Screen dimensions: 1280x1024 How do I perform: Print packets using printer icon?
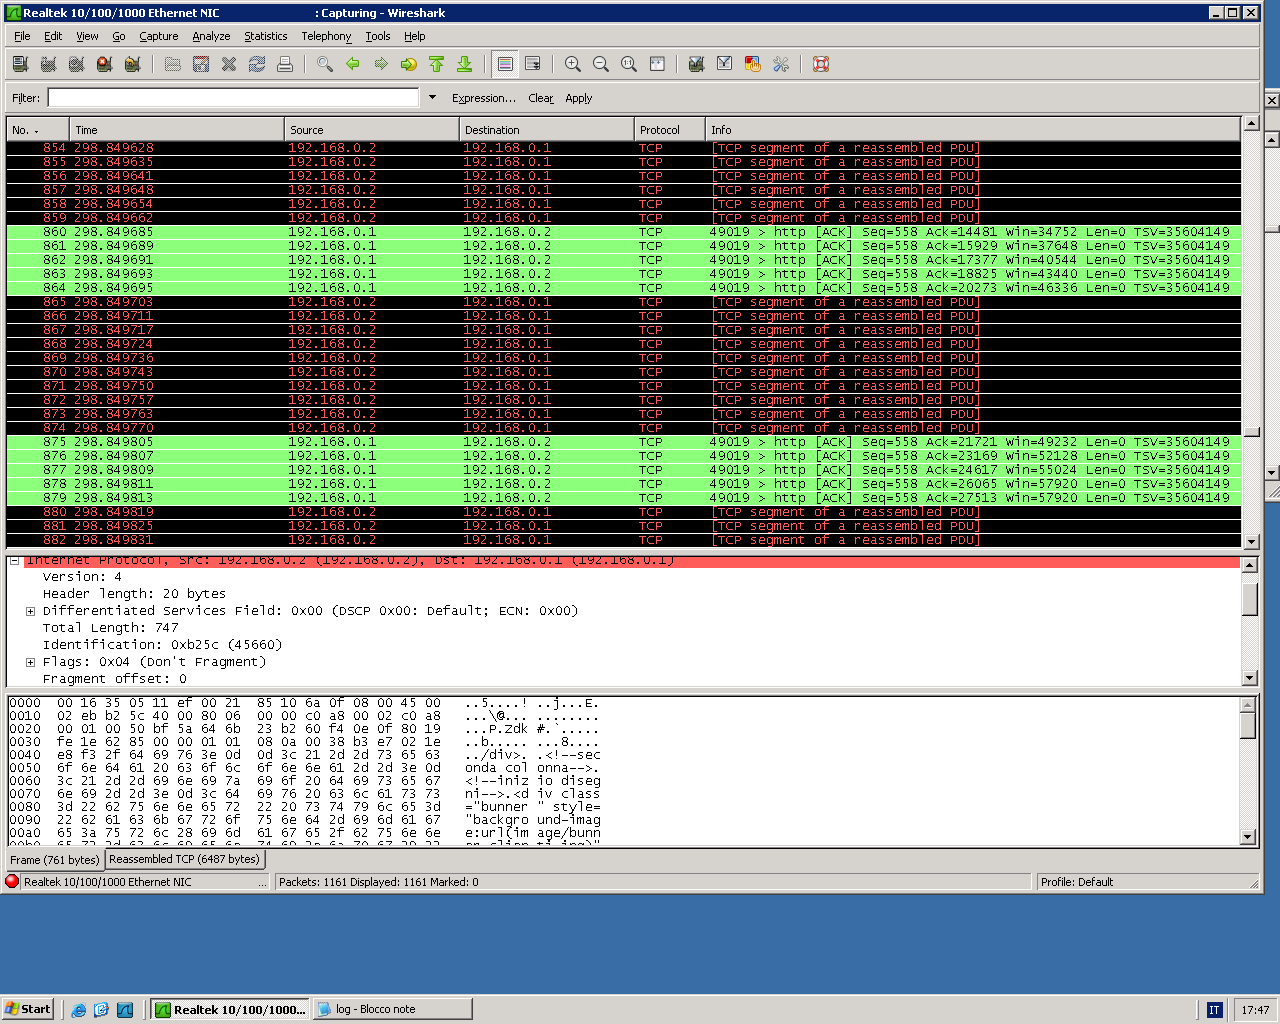285,64
